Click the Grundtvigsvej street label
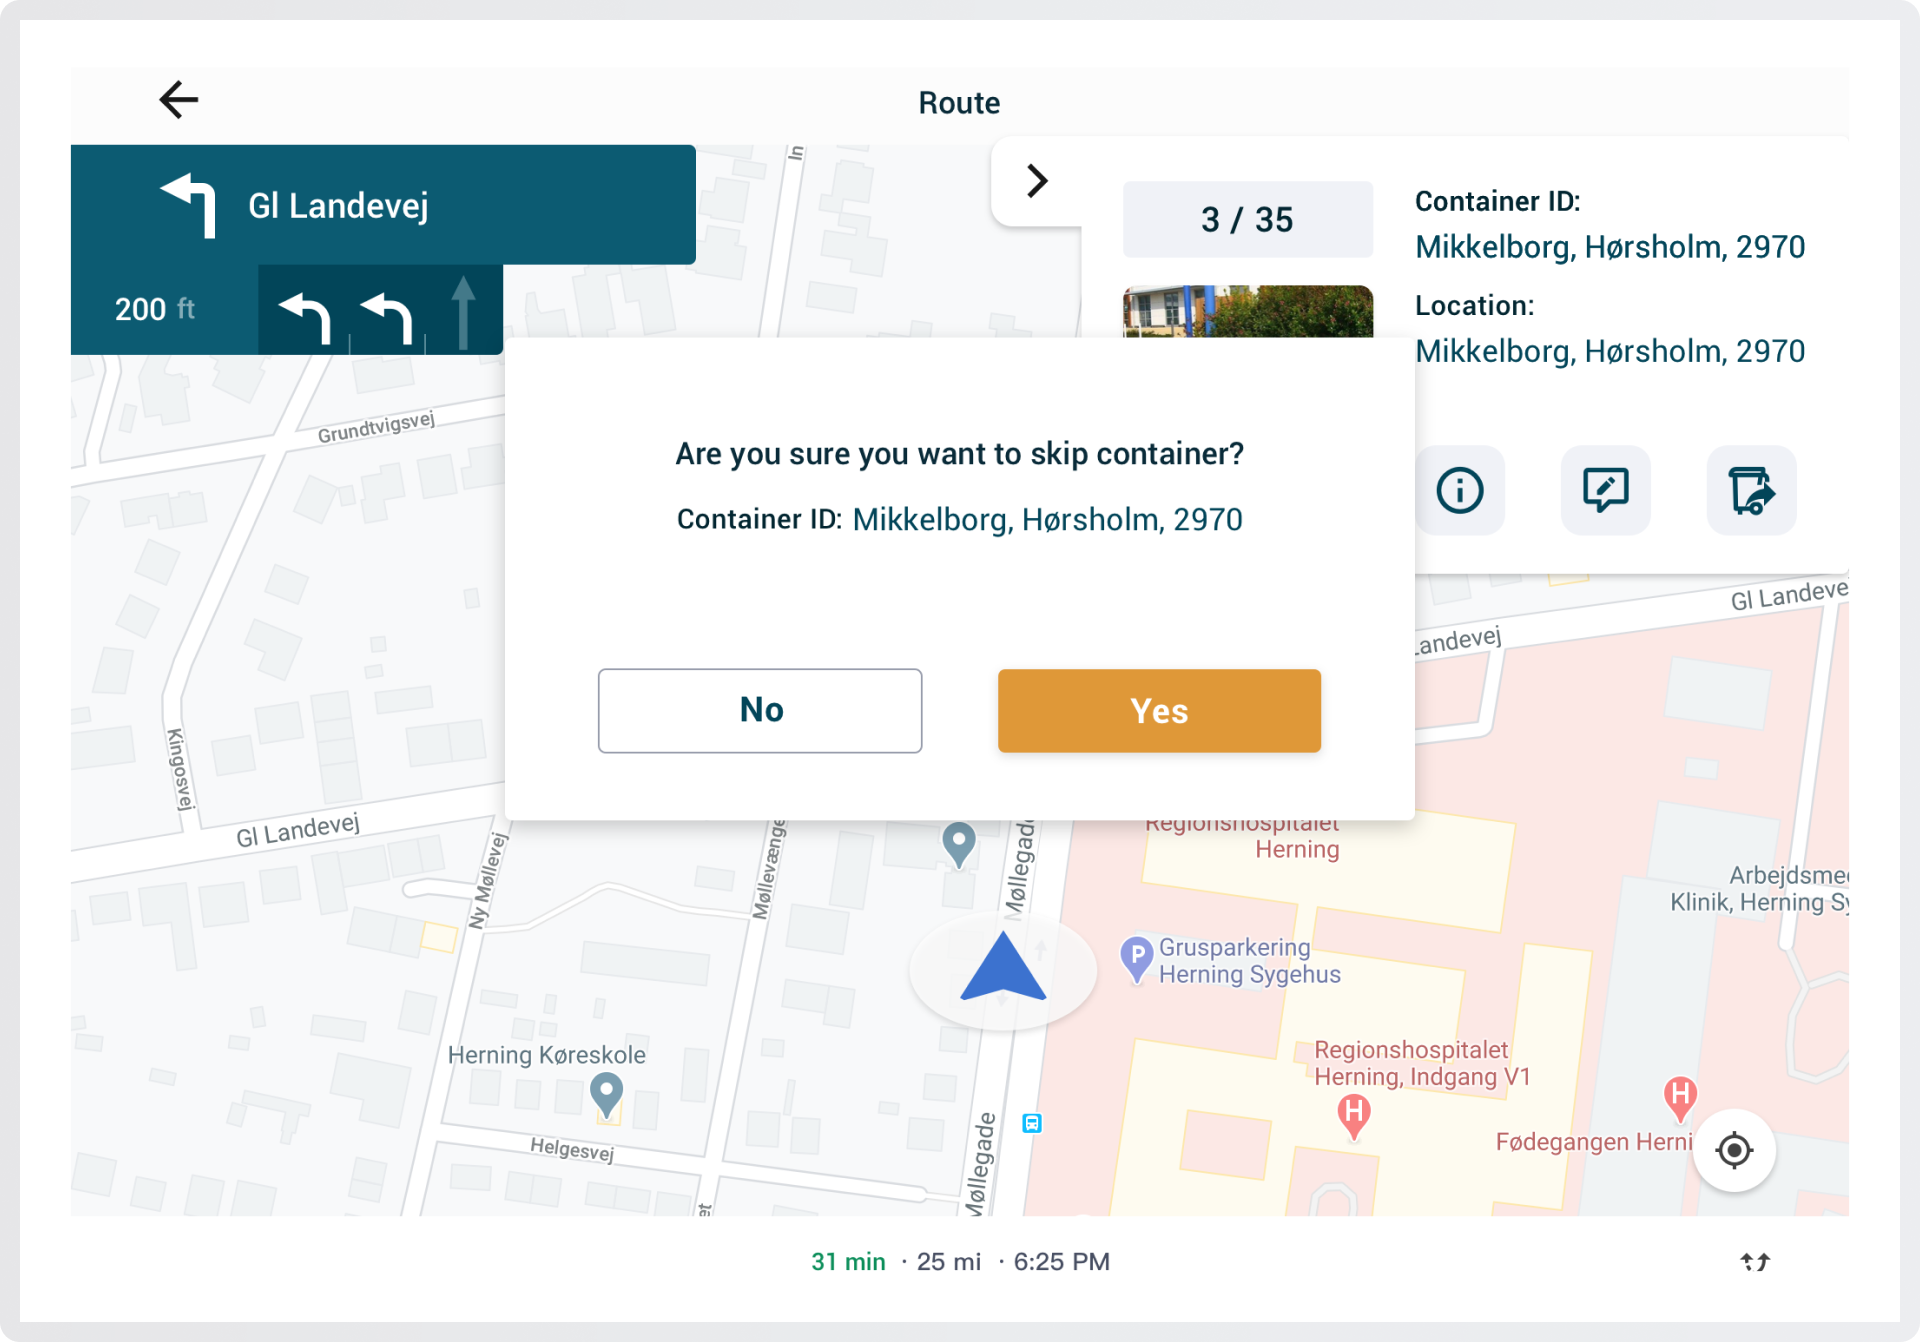This screenshot has height=1342, width=1920. click(376, 427)
